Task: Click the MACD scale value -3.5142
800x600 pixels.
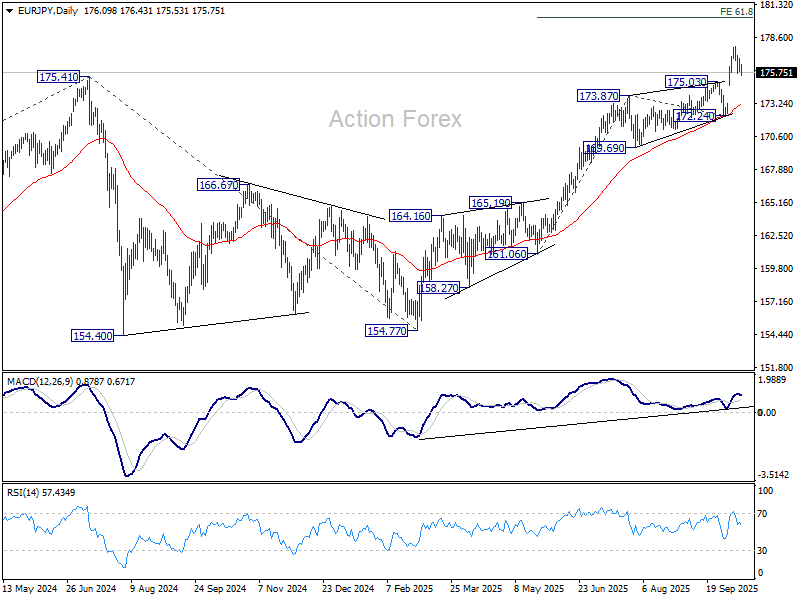Action: (x=773, y=474)
